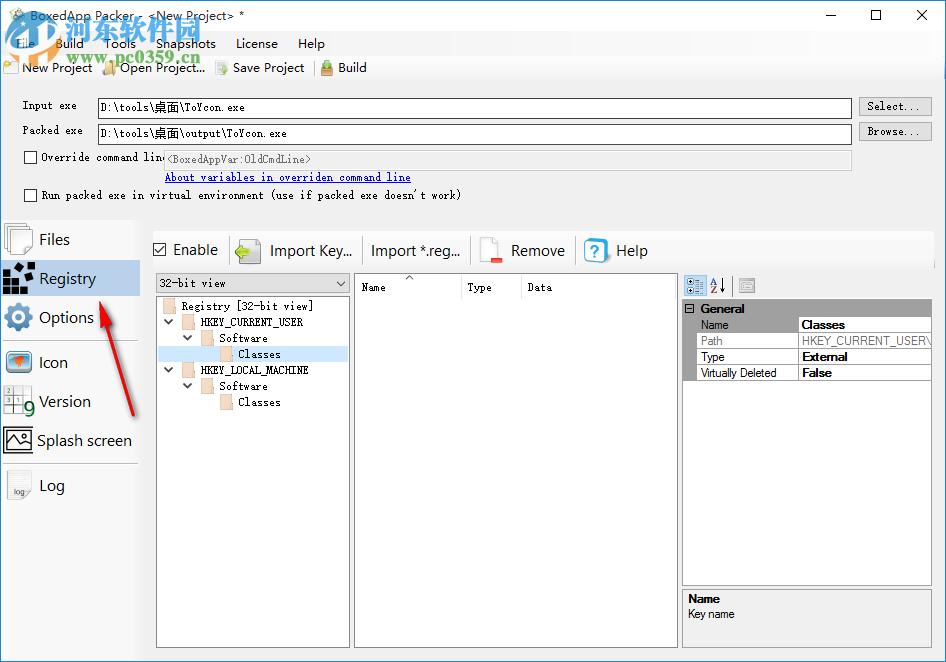Click the Remove key icon
The width and height of the screenshot is (946, 662).
pyautogui.click(x=490, y=250)
